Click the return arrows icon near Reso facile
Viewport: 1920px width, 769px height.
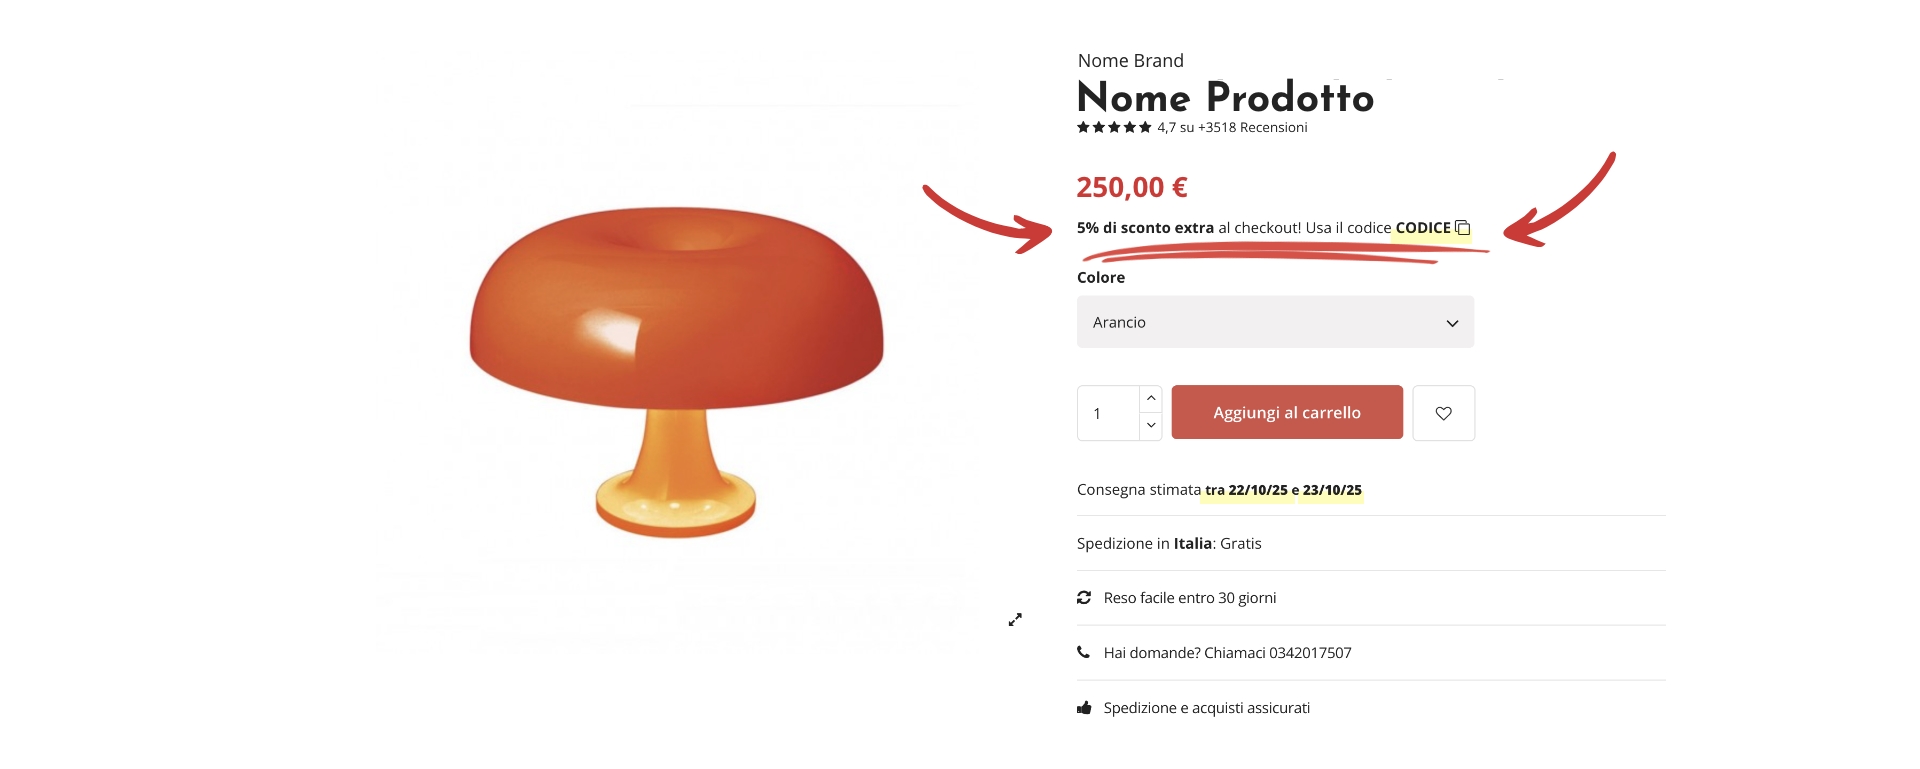1083,598
